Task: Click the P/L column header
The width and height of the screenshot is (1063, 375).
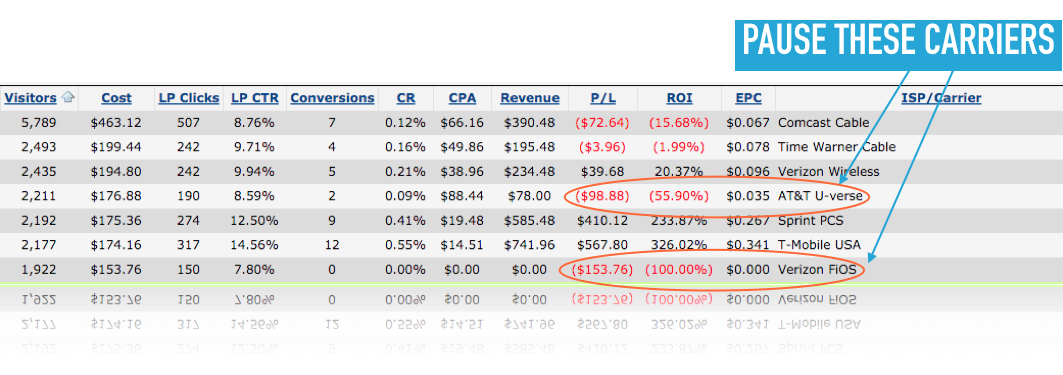Action: 603,98
